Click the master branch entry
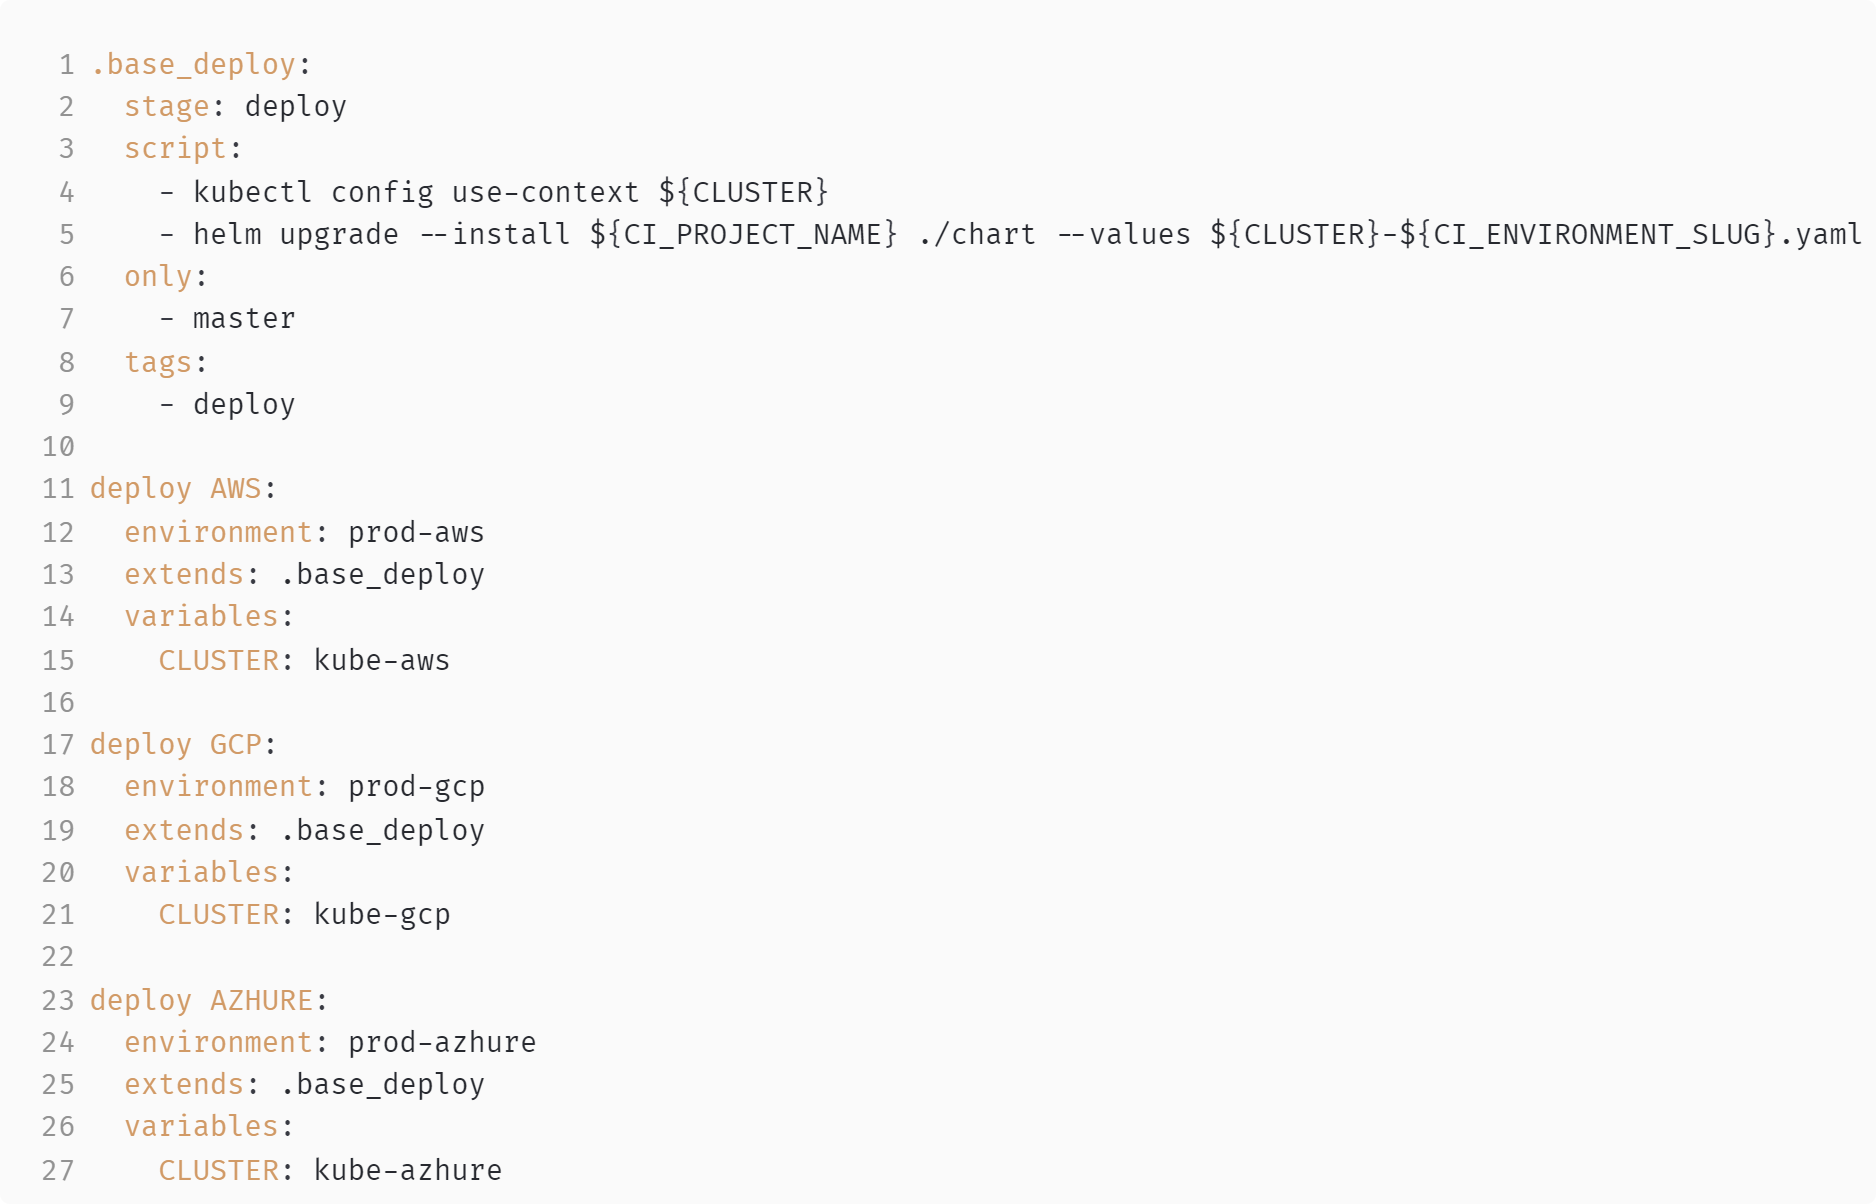The height and width of the screenshot is (1204, 1876). click(x=243, y=319)
